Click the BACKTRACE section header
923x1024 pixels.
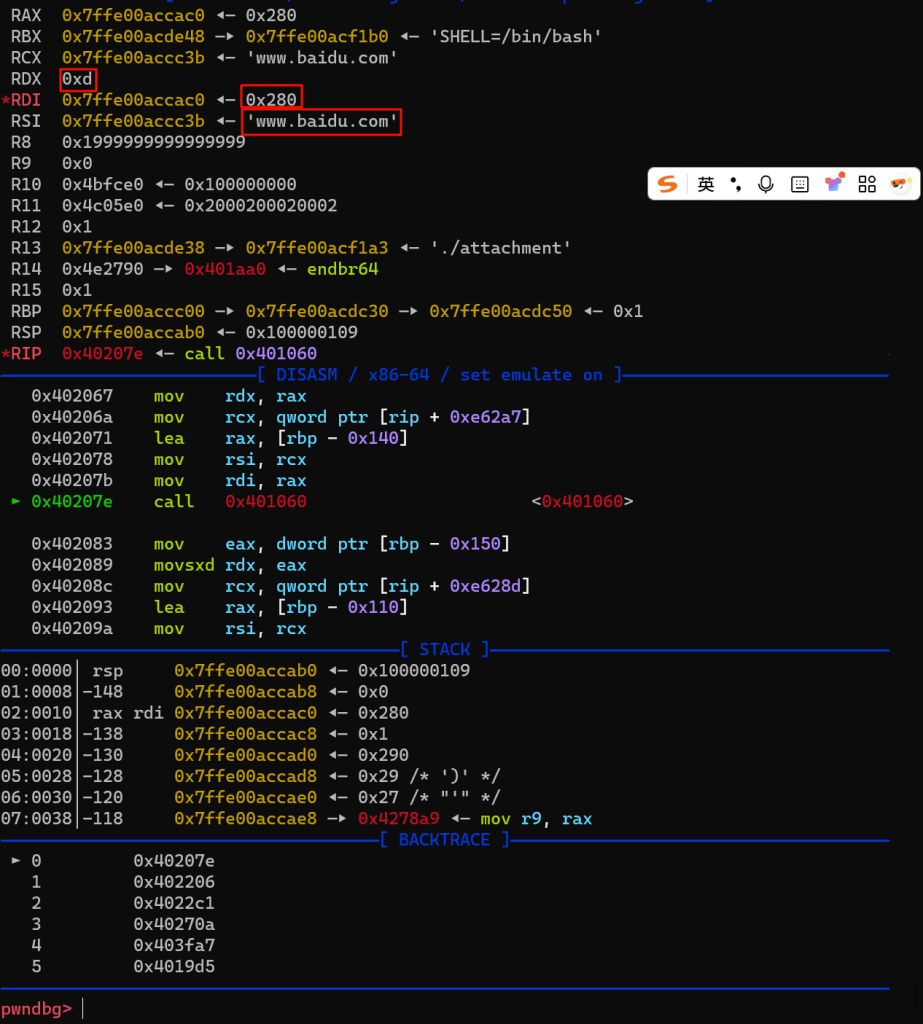click(x=444, y=839)
